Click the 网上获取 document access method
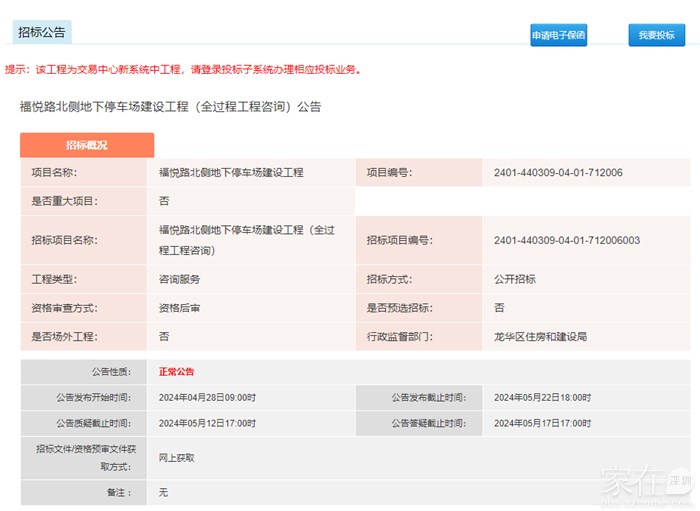 [x=176, y=457]
